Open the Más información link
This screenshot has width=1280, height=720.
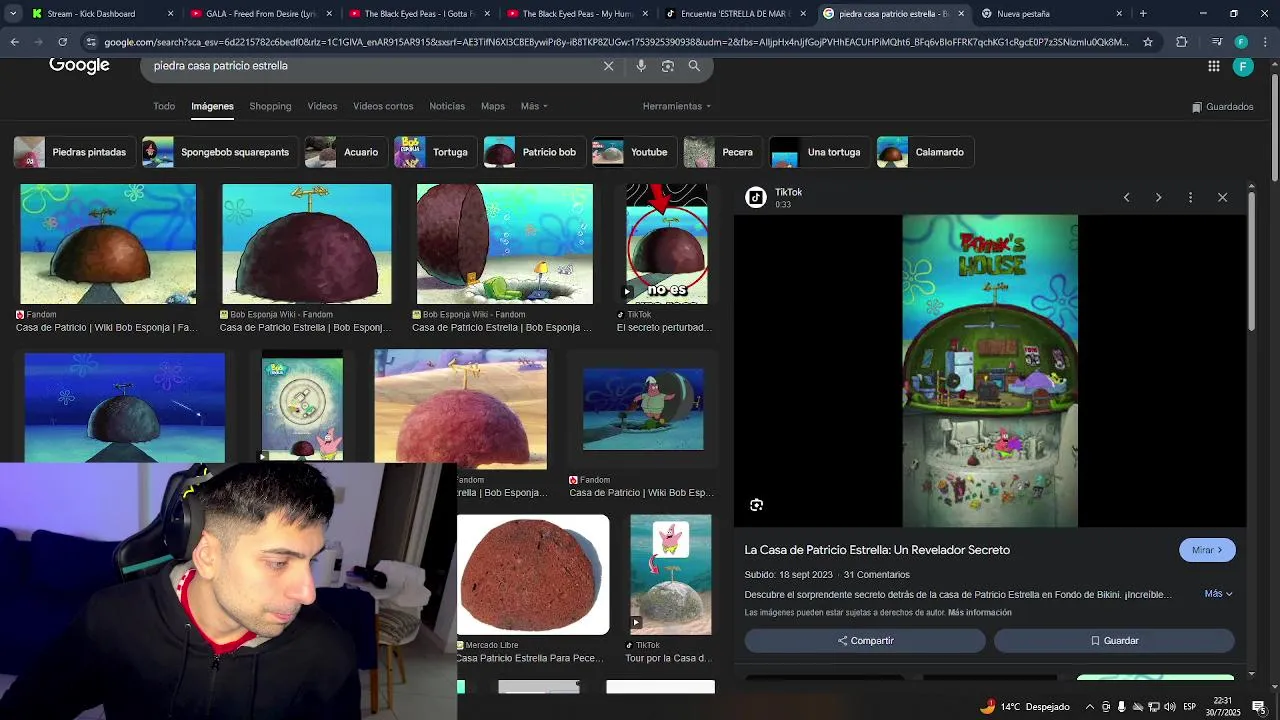pos(980,613)
